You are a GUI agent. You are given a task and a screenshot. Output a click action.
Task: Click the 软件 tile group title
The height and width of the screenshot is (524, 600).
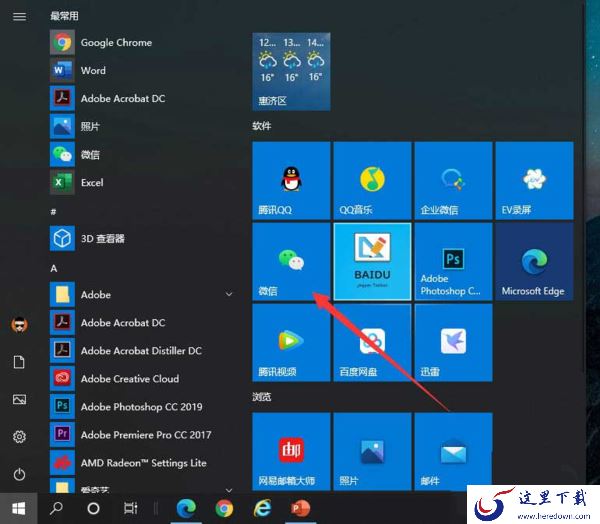[x=262, y=126]
